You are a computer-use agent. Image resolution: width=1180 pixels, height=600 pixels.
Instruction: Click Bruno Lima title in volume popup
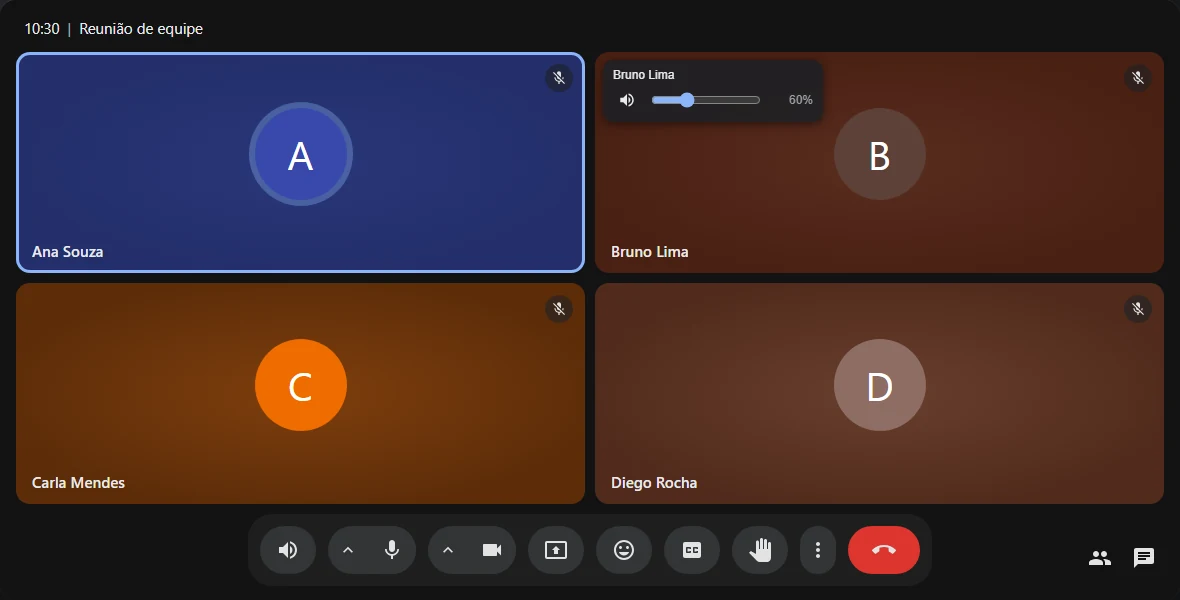coord(643,75)
